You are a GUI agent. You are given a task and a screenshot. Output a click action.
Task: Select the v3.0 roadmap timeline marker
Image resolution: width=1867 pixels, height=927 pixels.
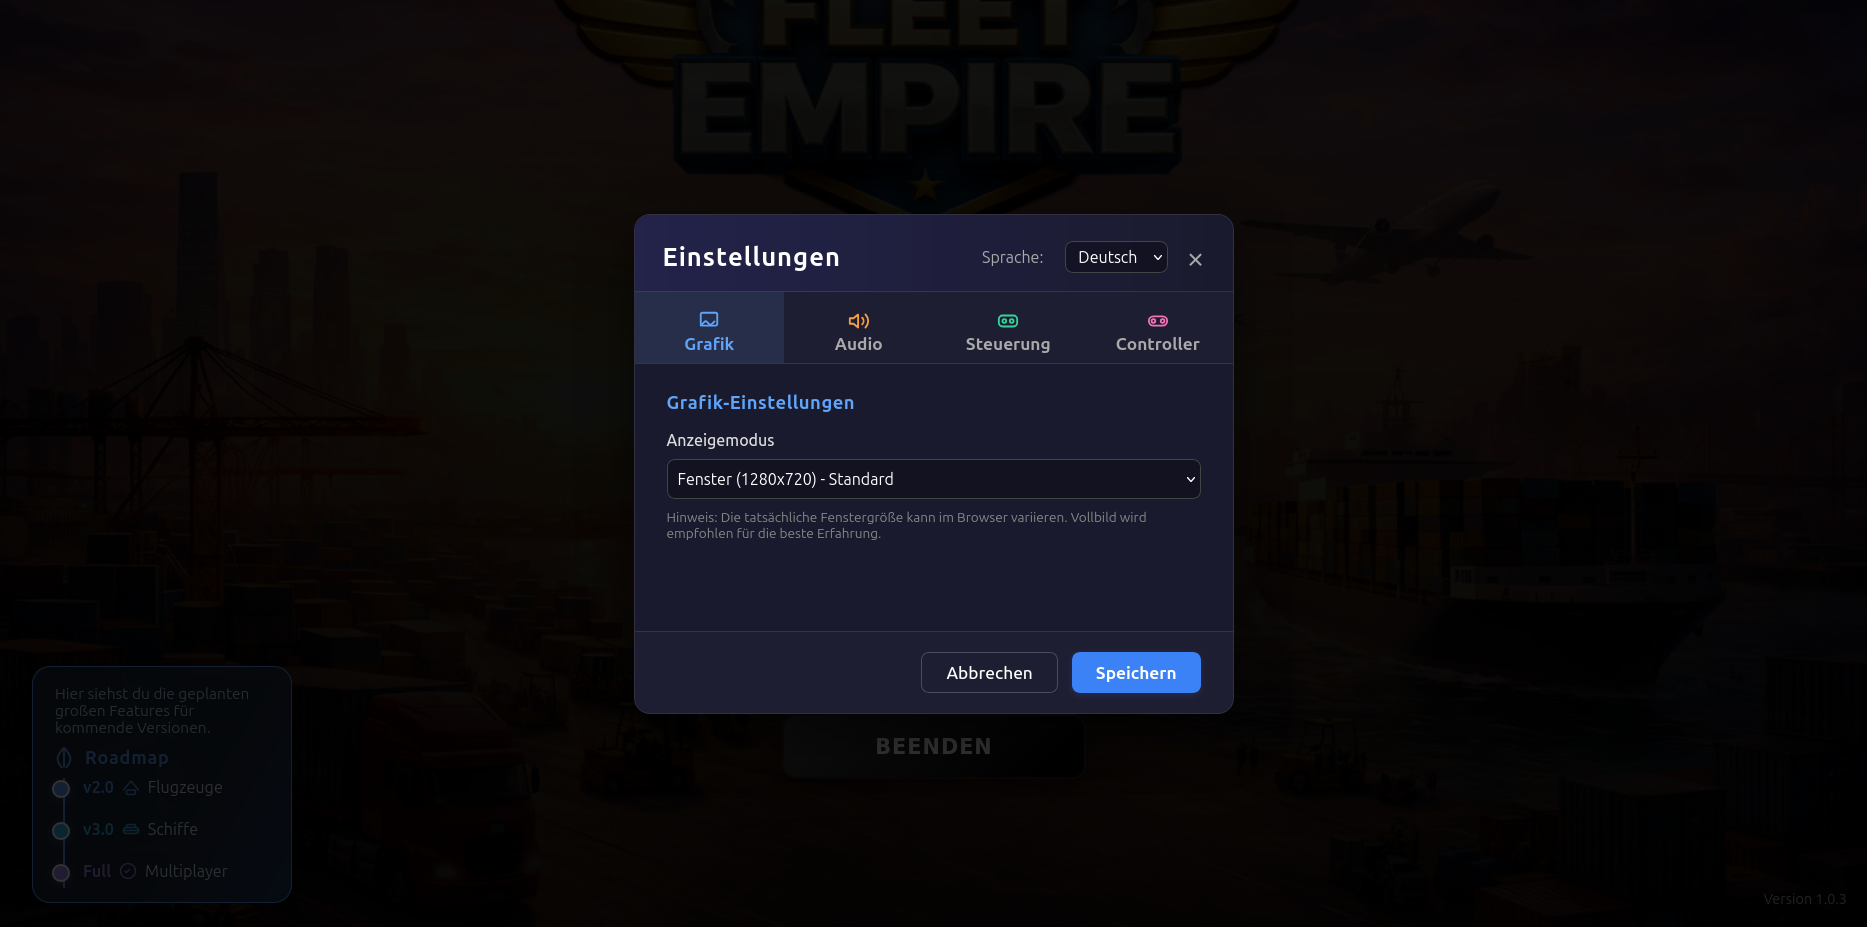tap(61, 831)
